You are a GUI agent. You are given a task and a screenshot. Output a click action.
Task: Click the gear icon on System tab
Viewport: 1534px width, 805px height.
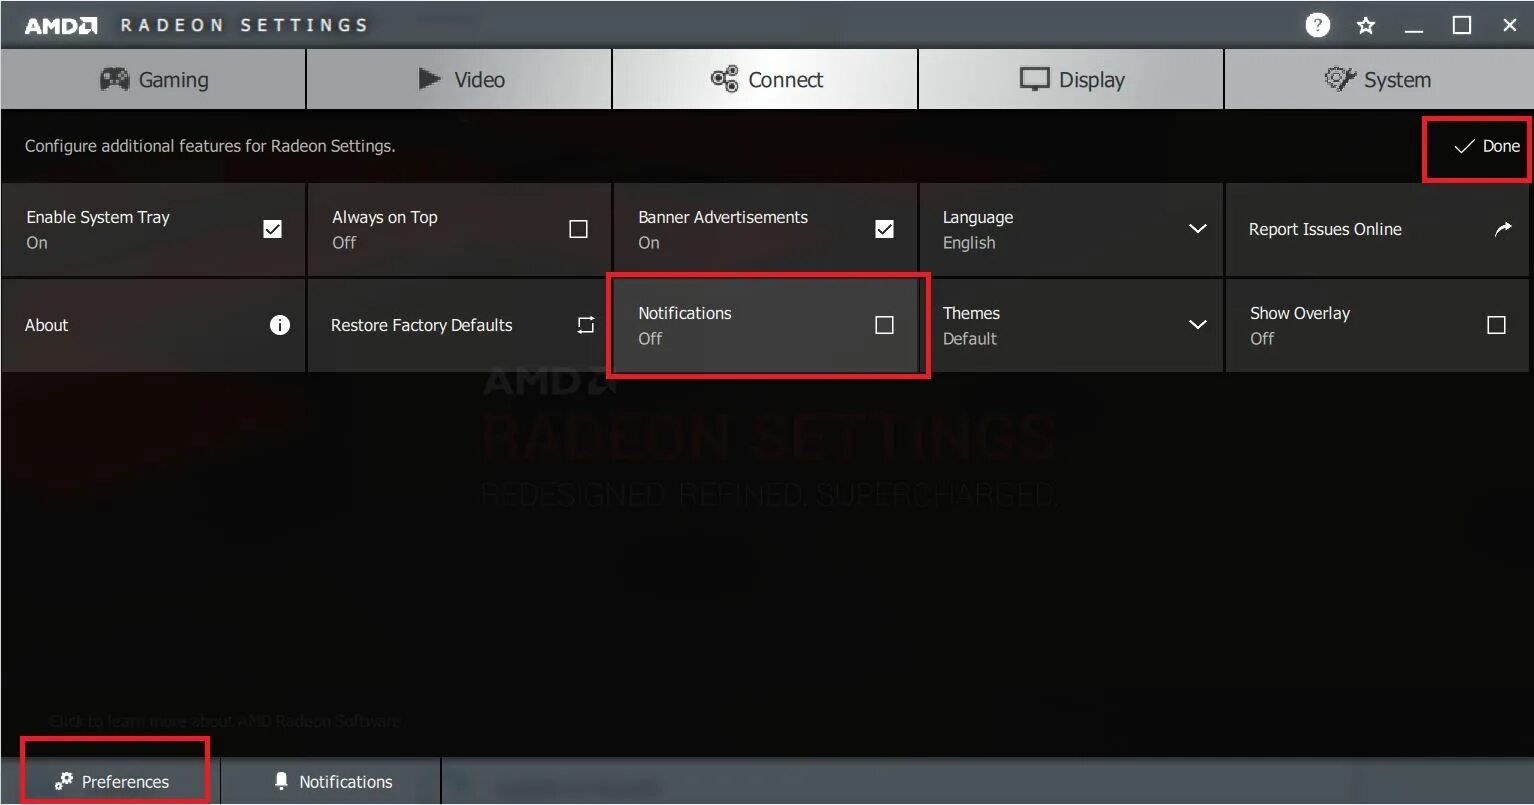pyautogui.click(x=1339, y=79)
